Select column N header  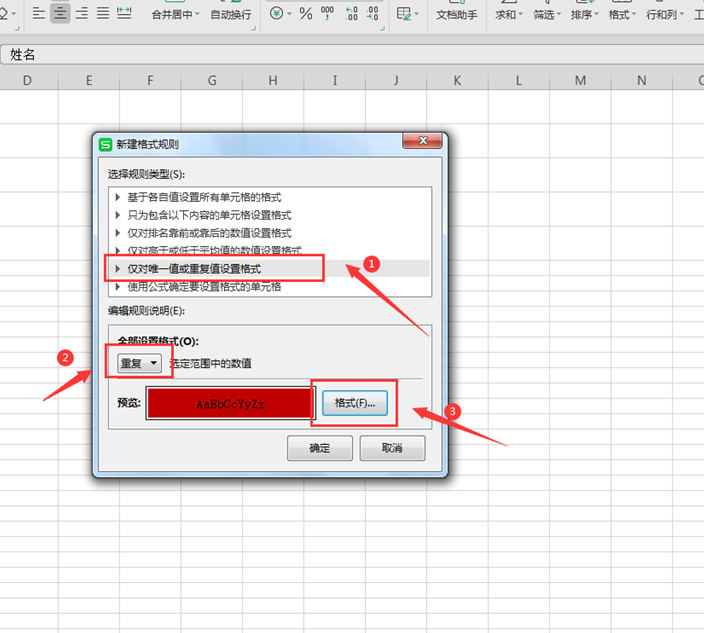(x=642, y=80)
